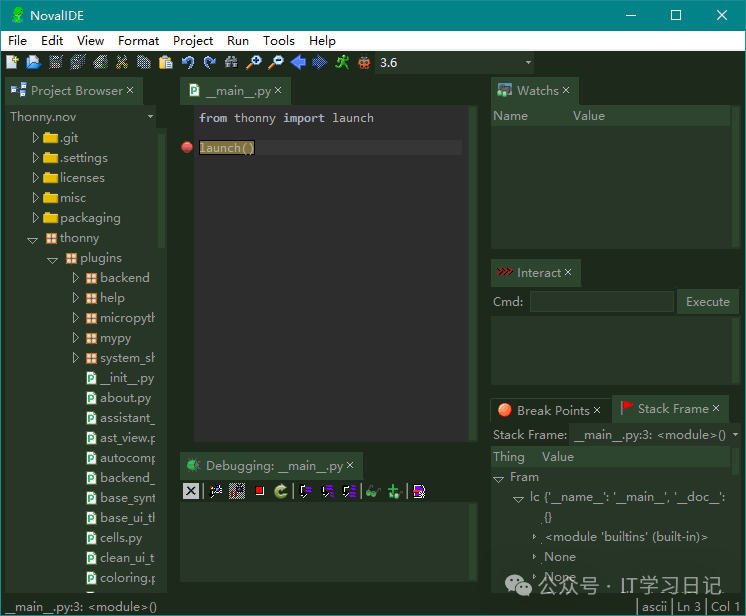Open the Python version 3.6 dropdown

528,63
